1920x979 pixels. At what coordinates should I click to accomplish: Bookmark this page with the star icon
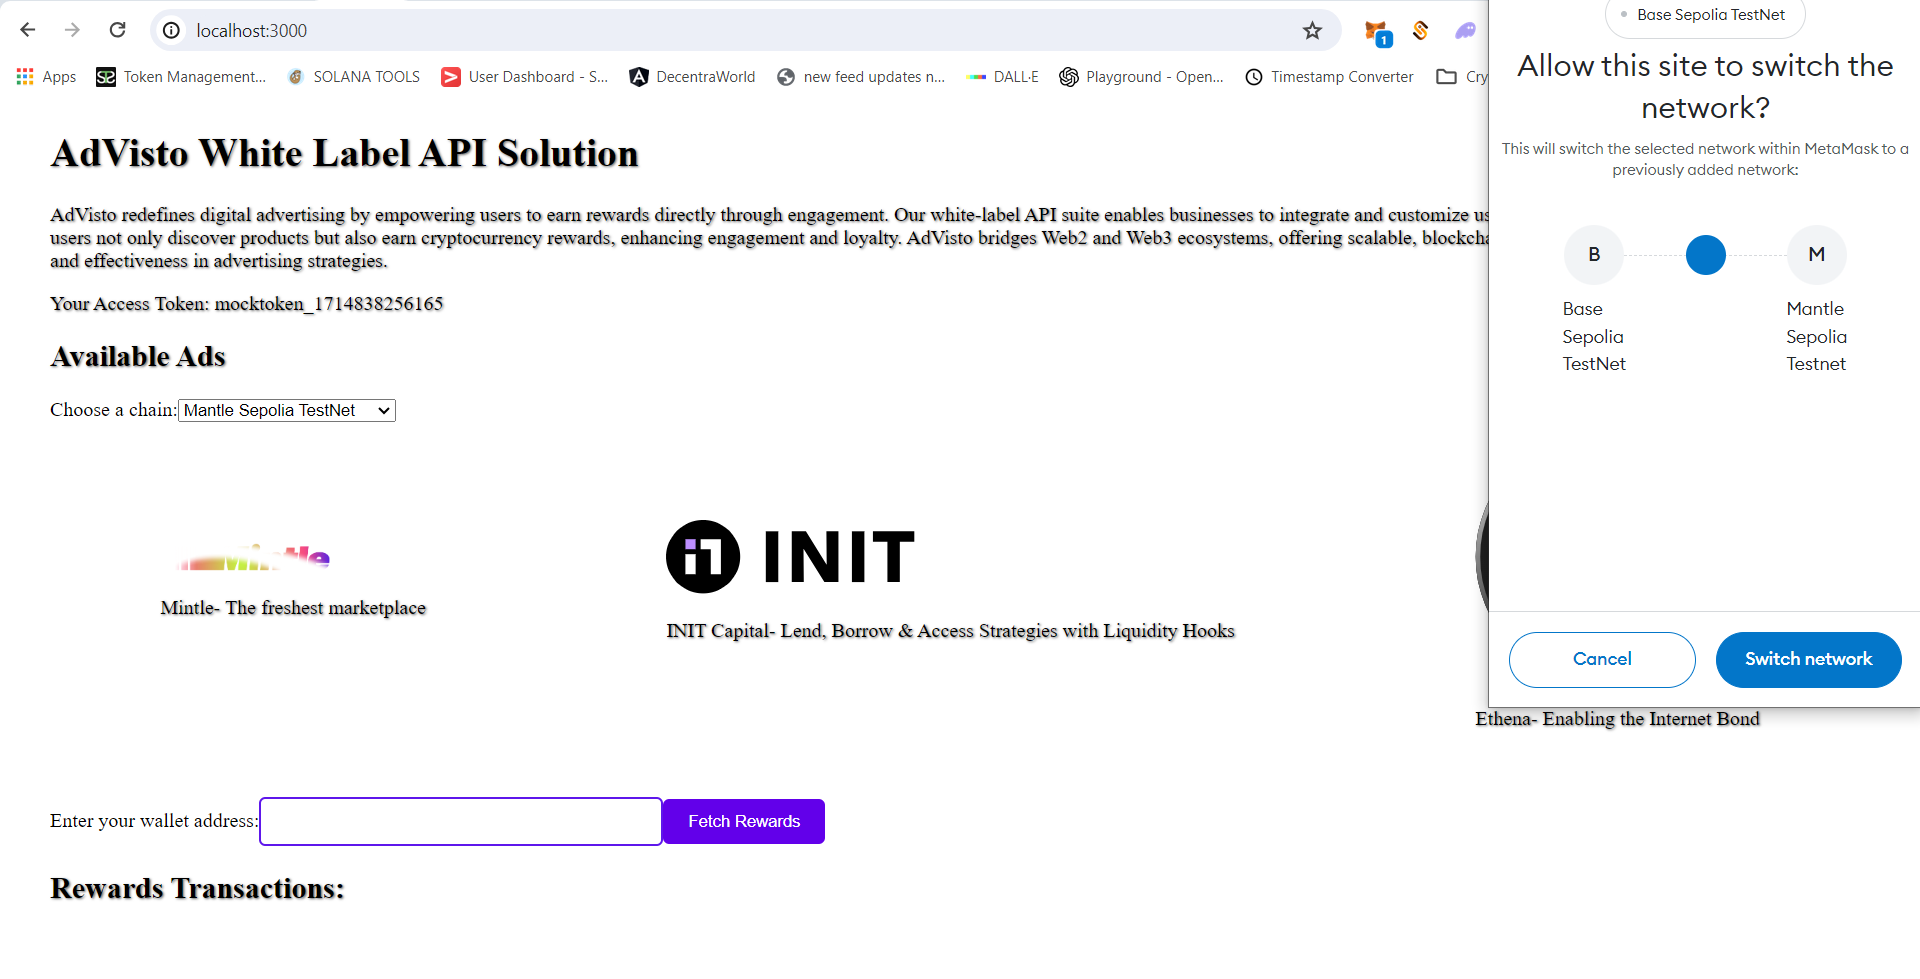click(x=1312, y=31)
